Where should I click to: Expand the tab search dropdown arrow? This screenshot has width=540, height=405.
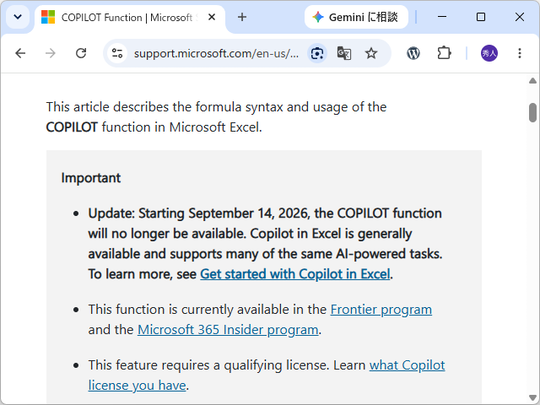18,17
